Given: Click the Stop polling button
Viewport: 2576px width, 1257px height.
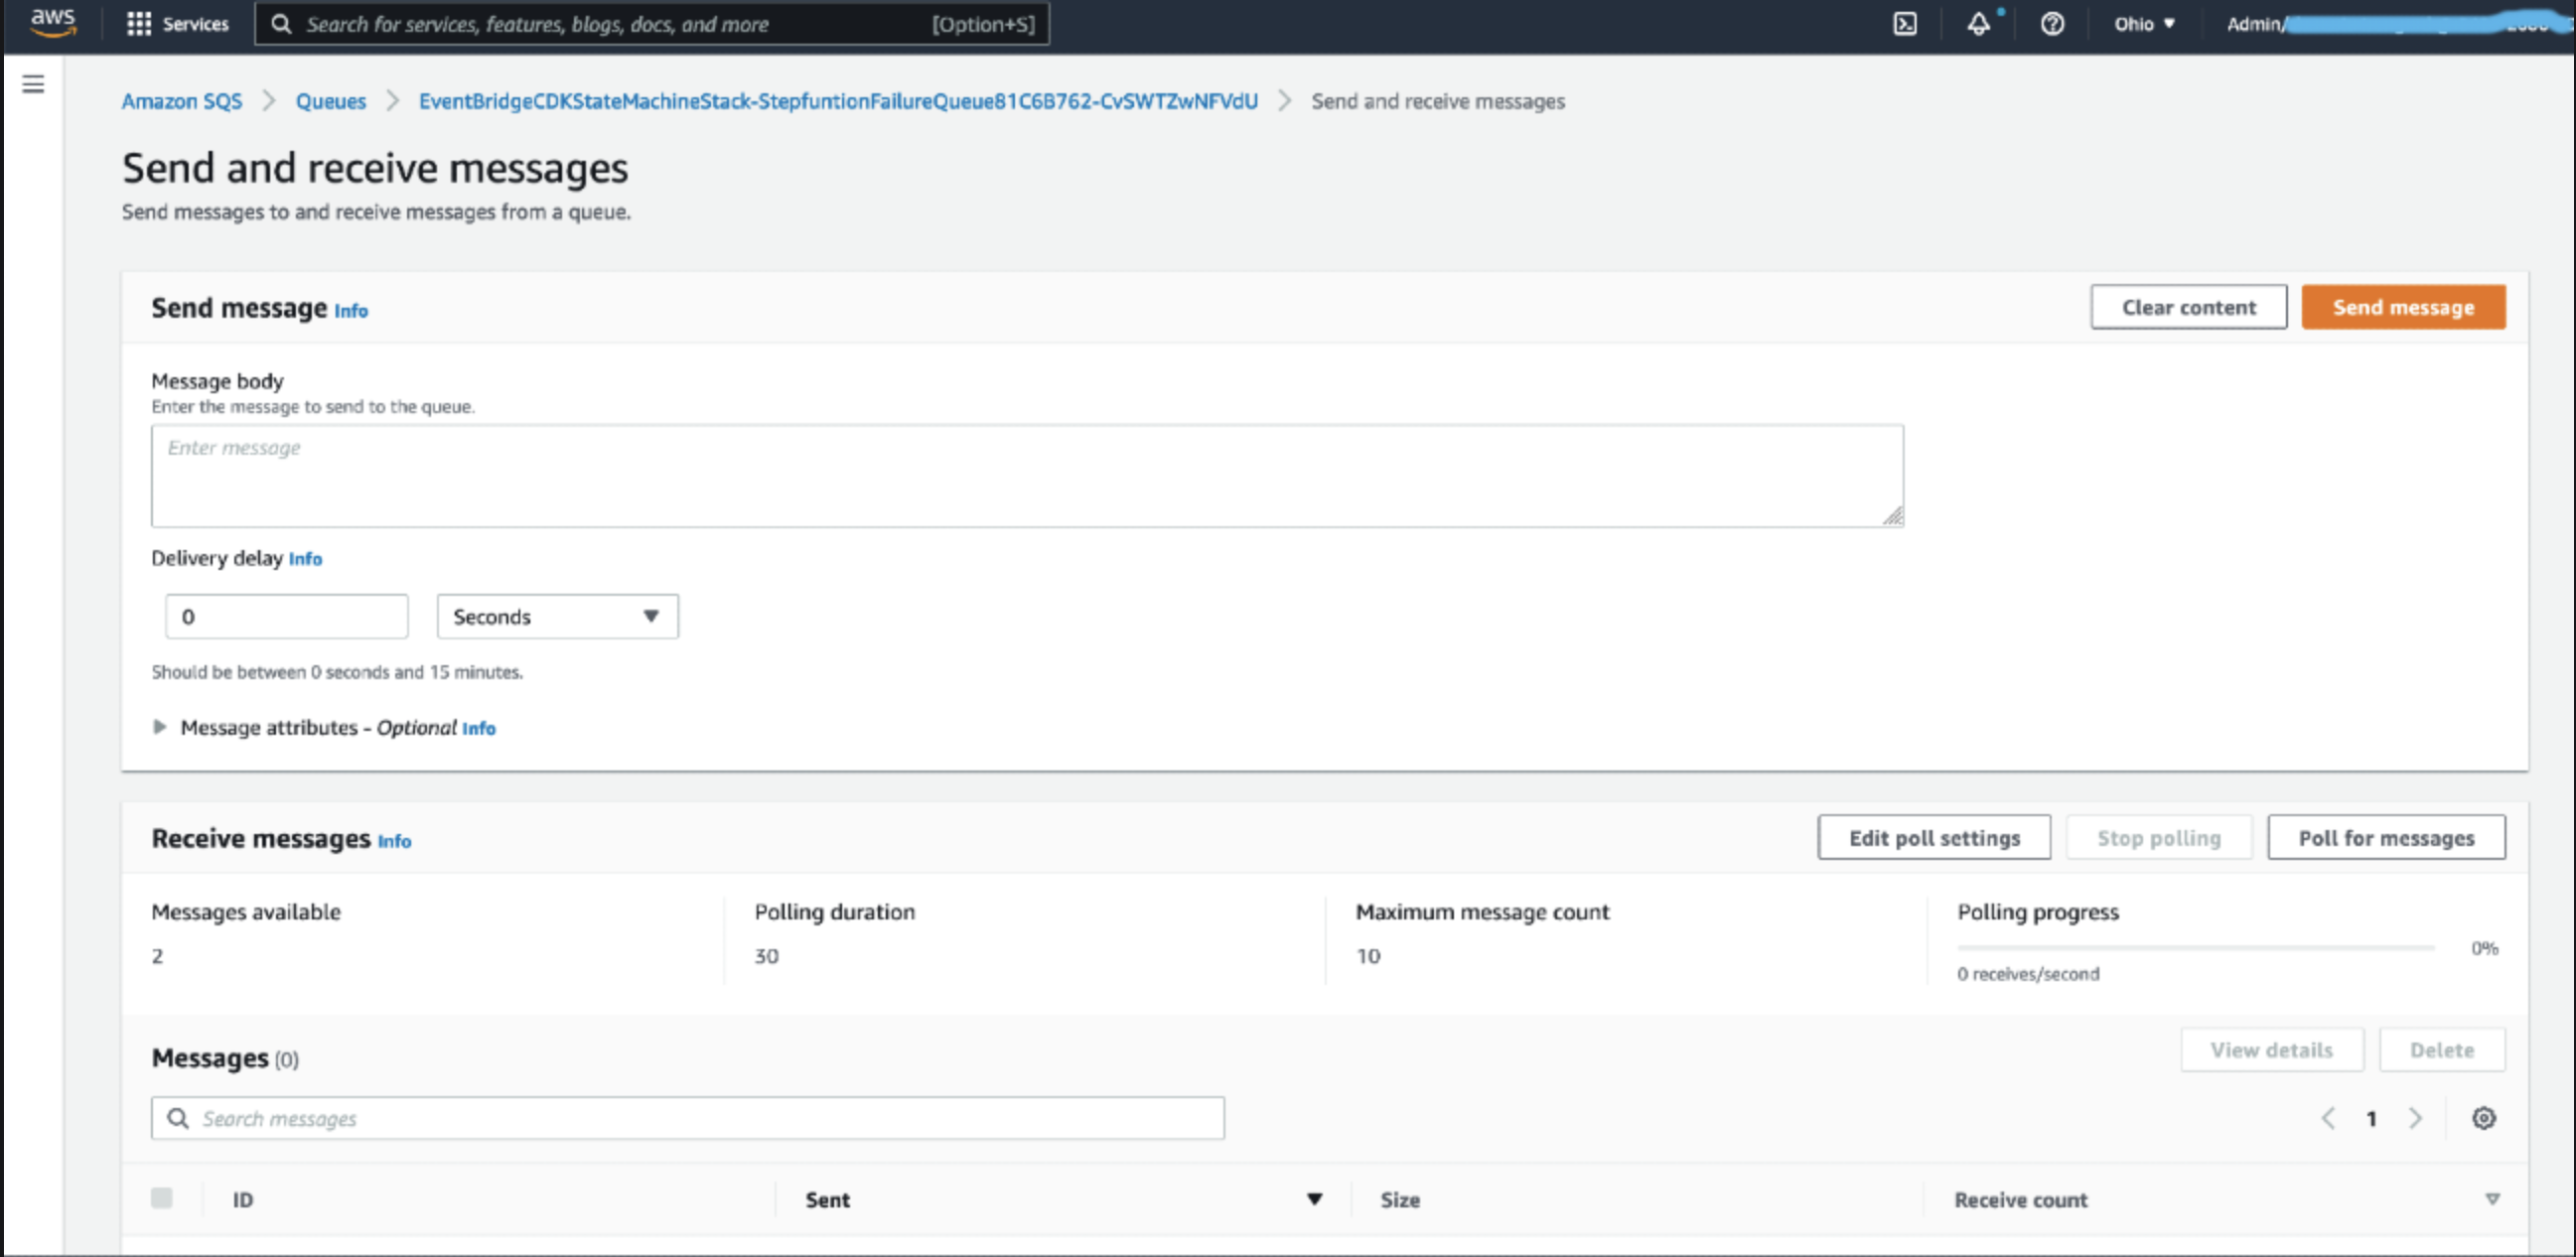Looking at the screenshot, I should pyautogui.click(x=2159, y=838).
